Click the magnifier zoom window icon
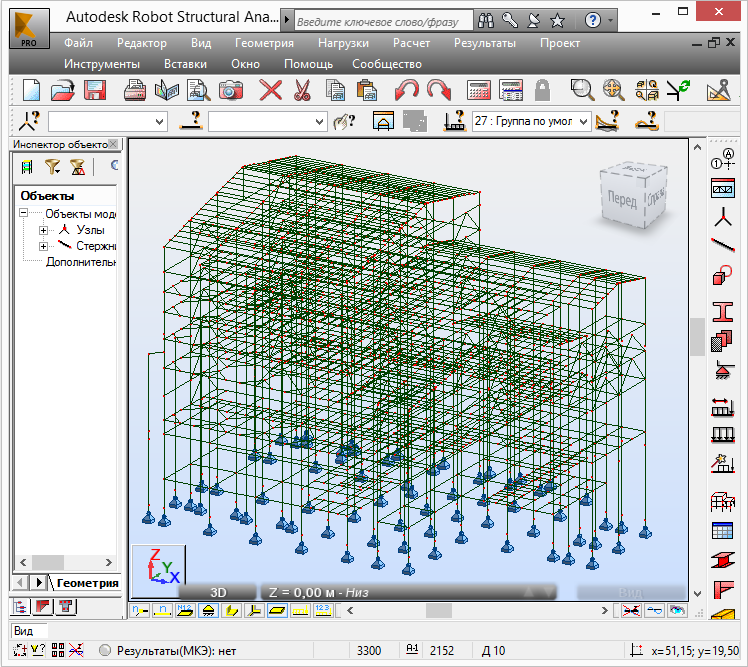 [x=581, y=90]
